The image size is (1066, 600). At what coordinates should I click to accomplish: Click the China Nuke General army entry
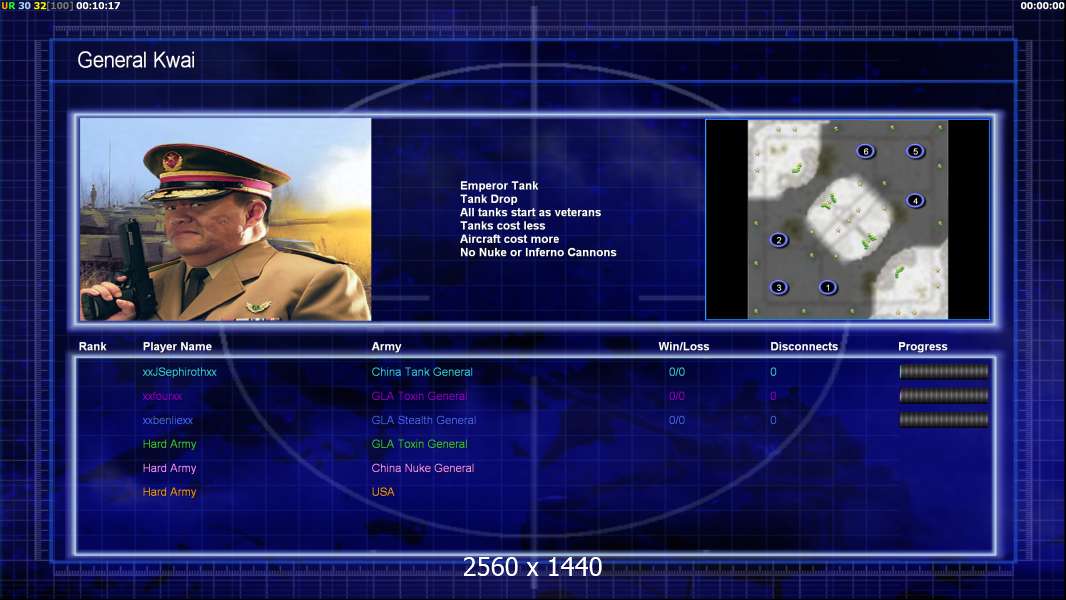click(x=423, y=468)
